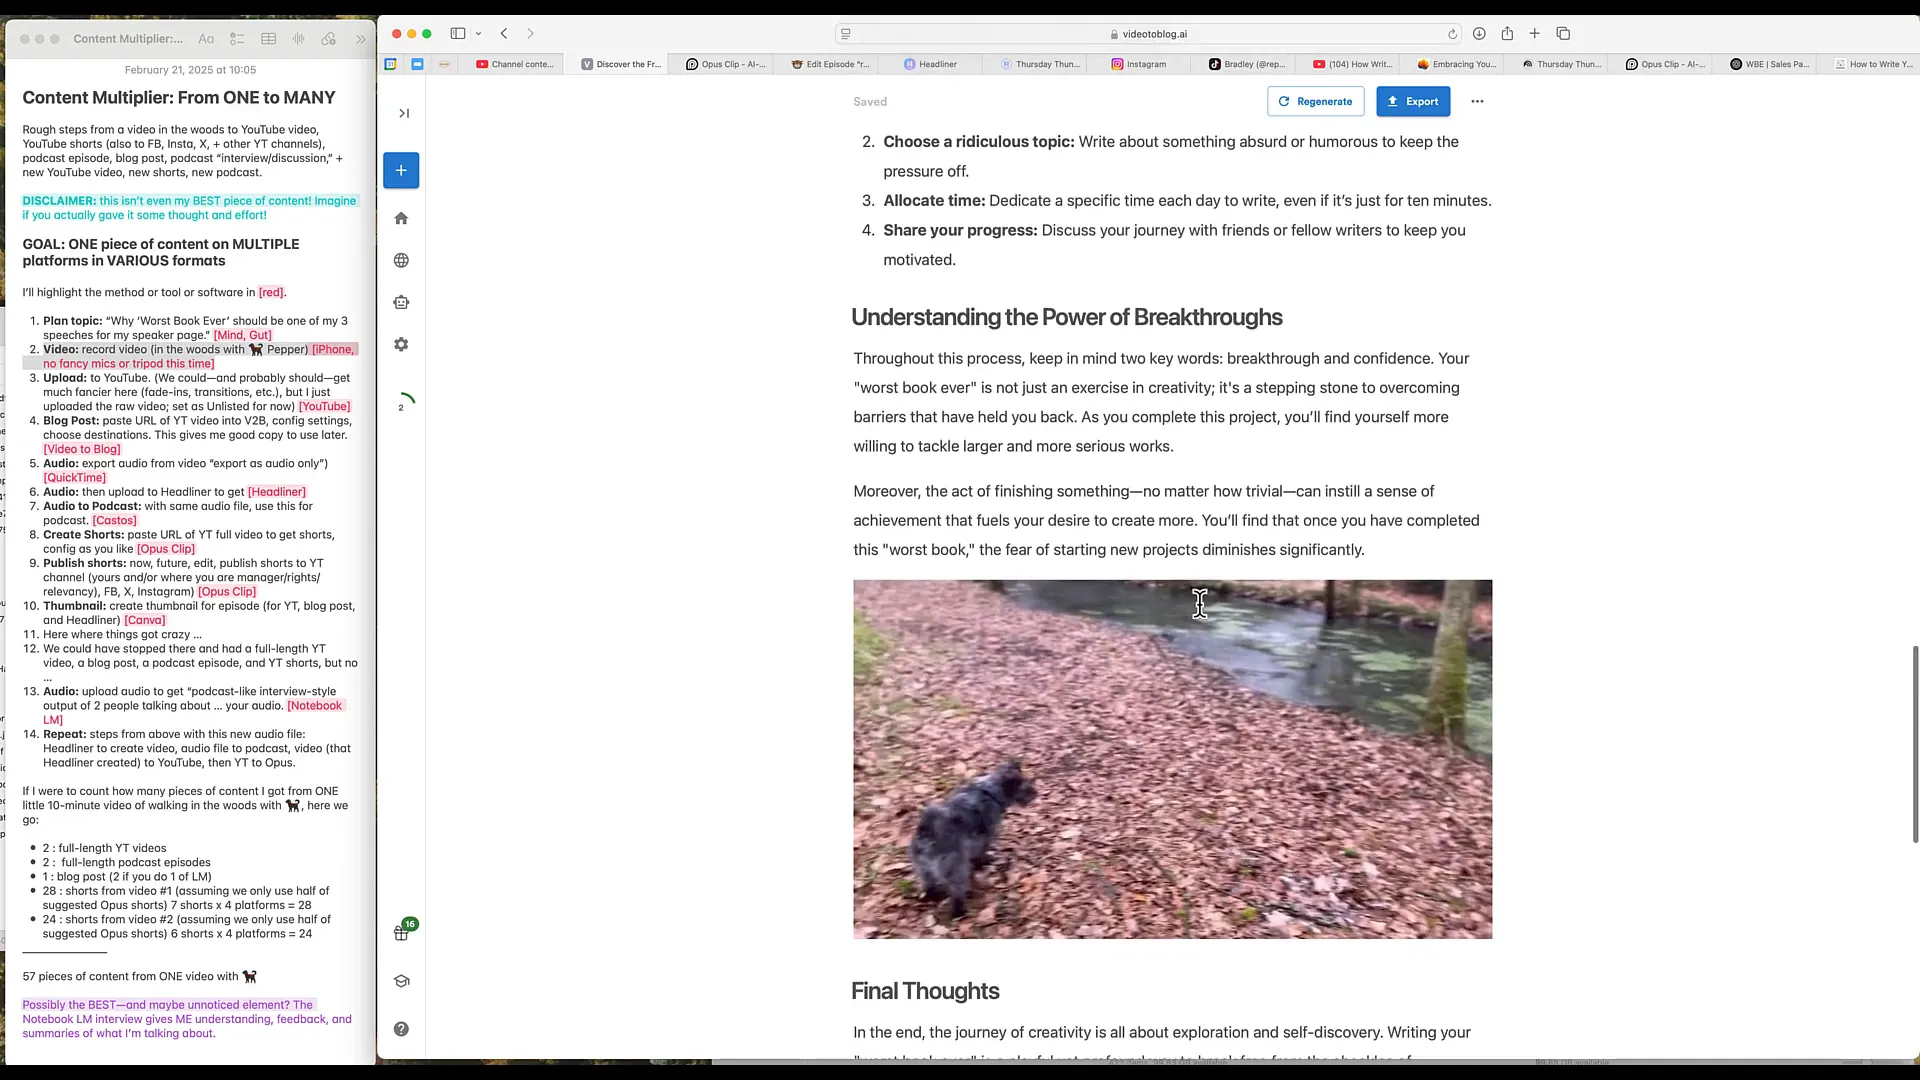Click the dog in woods image
The height and width of the screenshot is (1080, 1920).
point(1172,759)
